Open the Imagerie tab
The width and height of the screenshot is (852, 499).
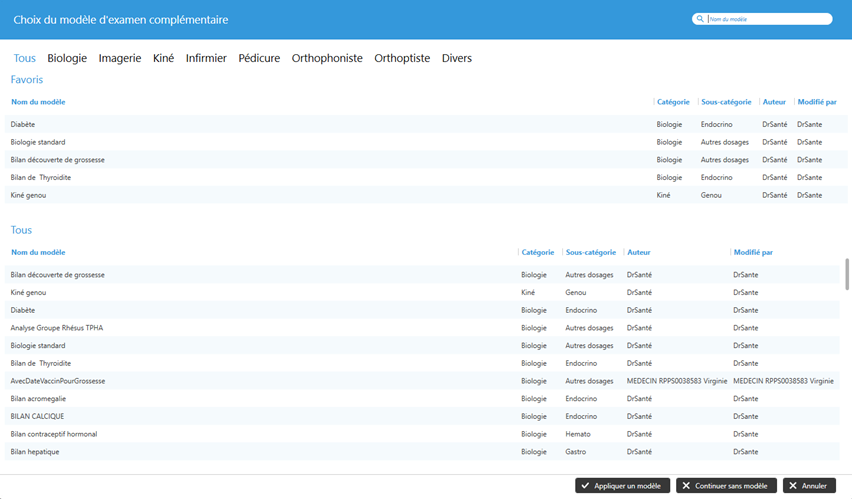click(120, 58)
